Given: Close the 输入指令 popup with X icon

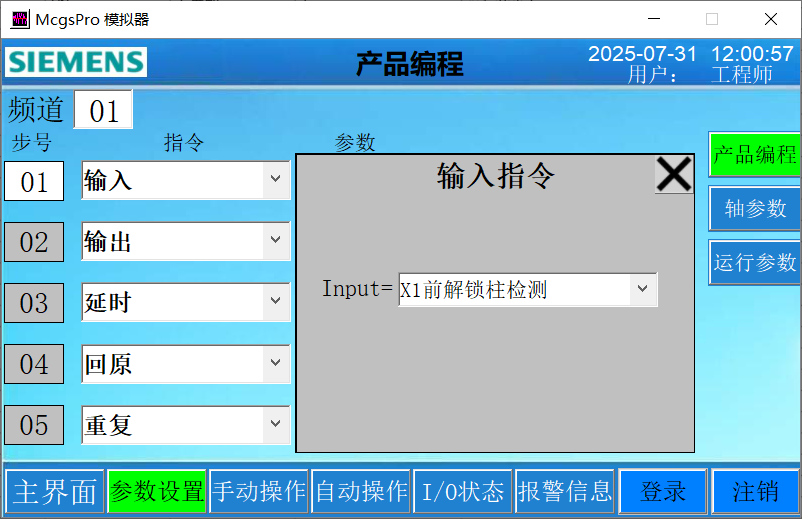Looking at the screenshot, I should coord(674,175).
